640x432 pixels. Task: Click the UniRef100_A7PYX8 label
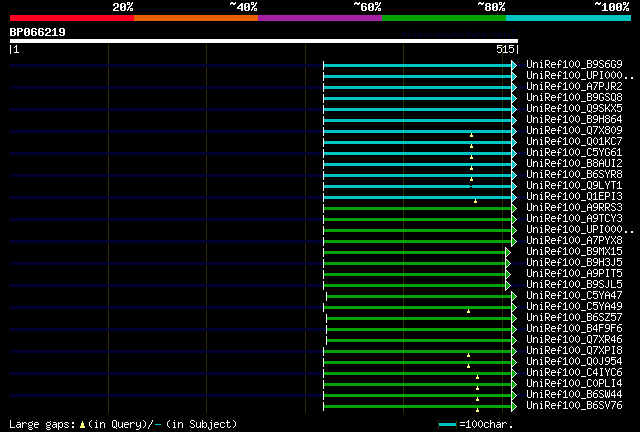tap(574, 241)
